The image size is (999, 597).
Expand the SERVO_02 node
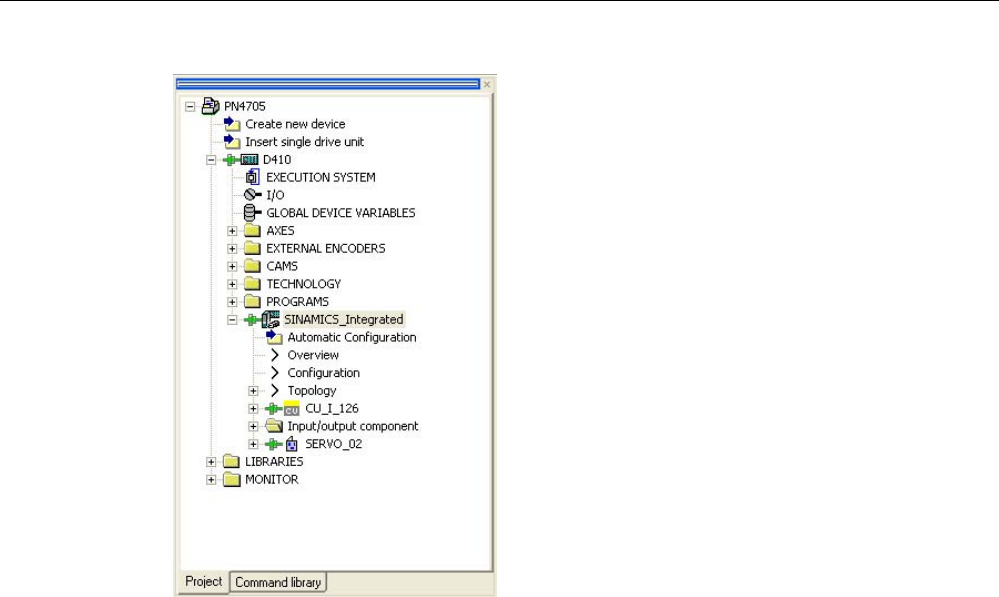click(x=254, y=444)
